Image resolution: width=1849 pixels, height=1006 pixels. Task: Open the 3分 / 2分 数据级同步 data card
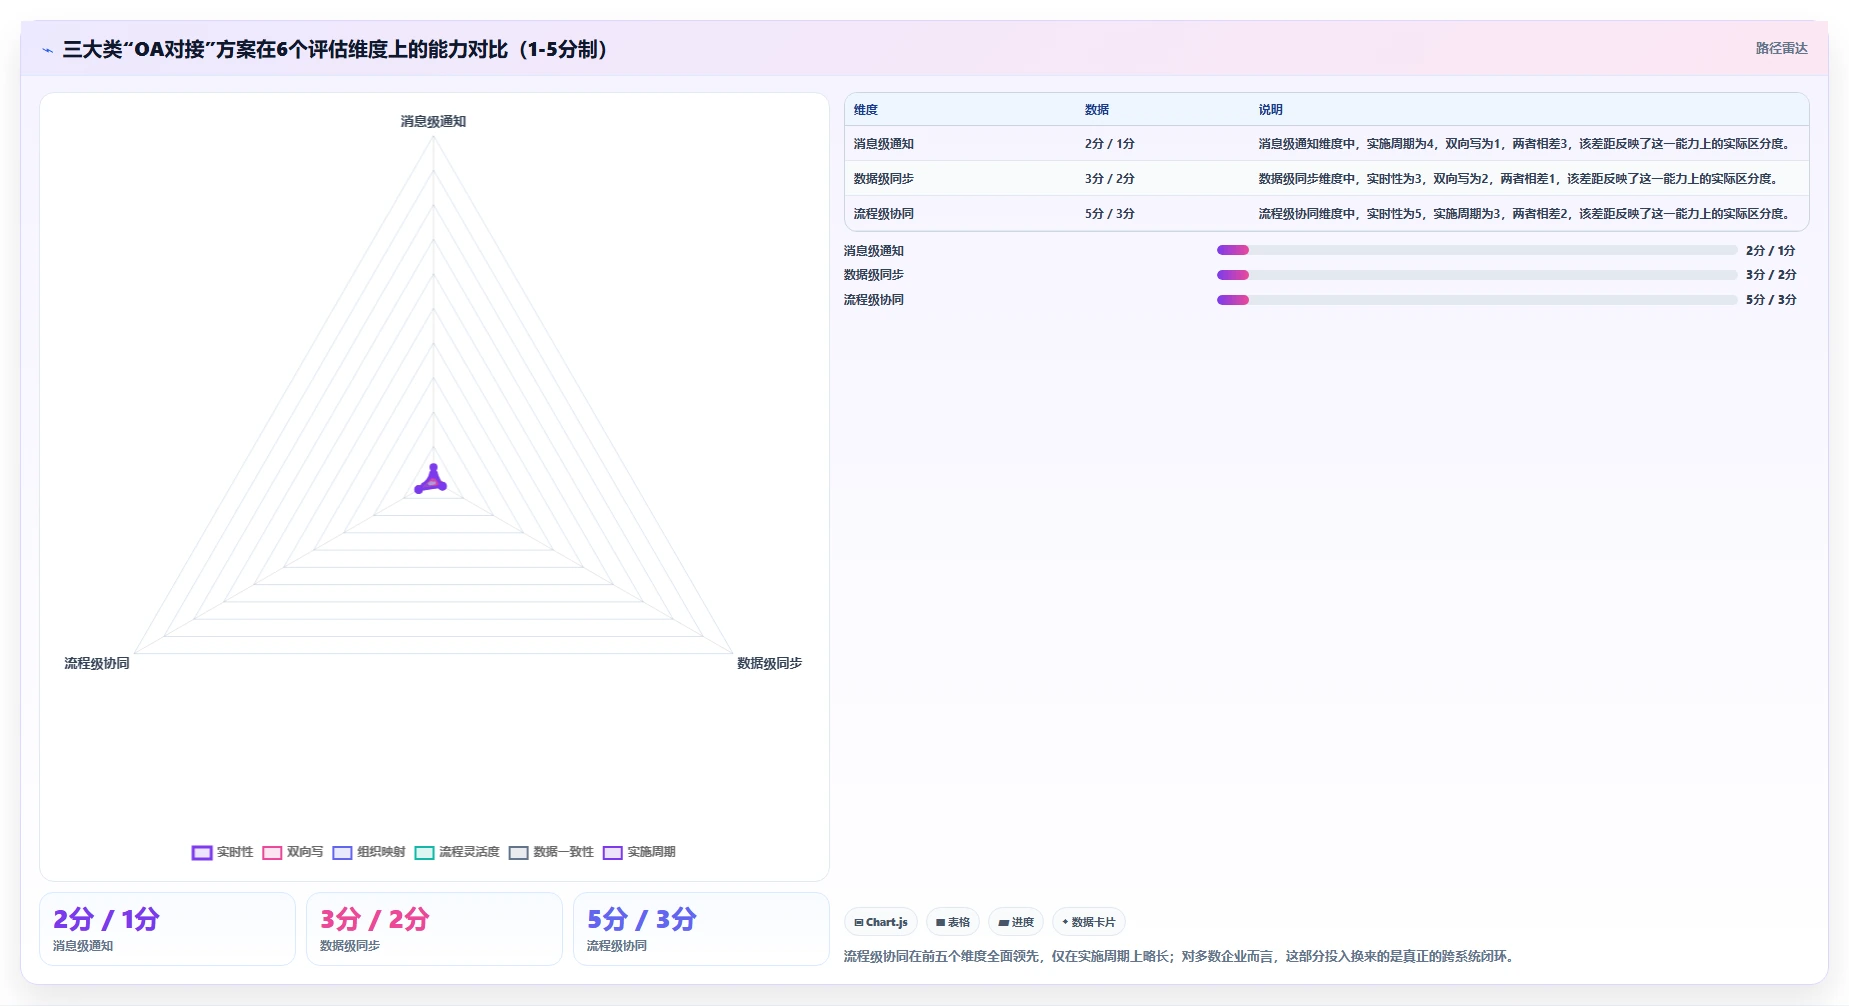(434, 929)
